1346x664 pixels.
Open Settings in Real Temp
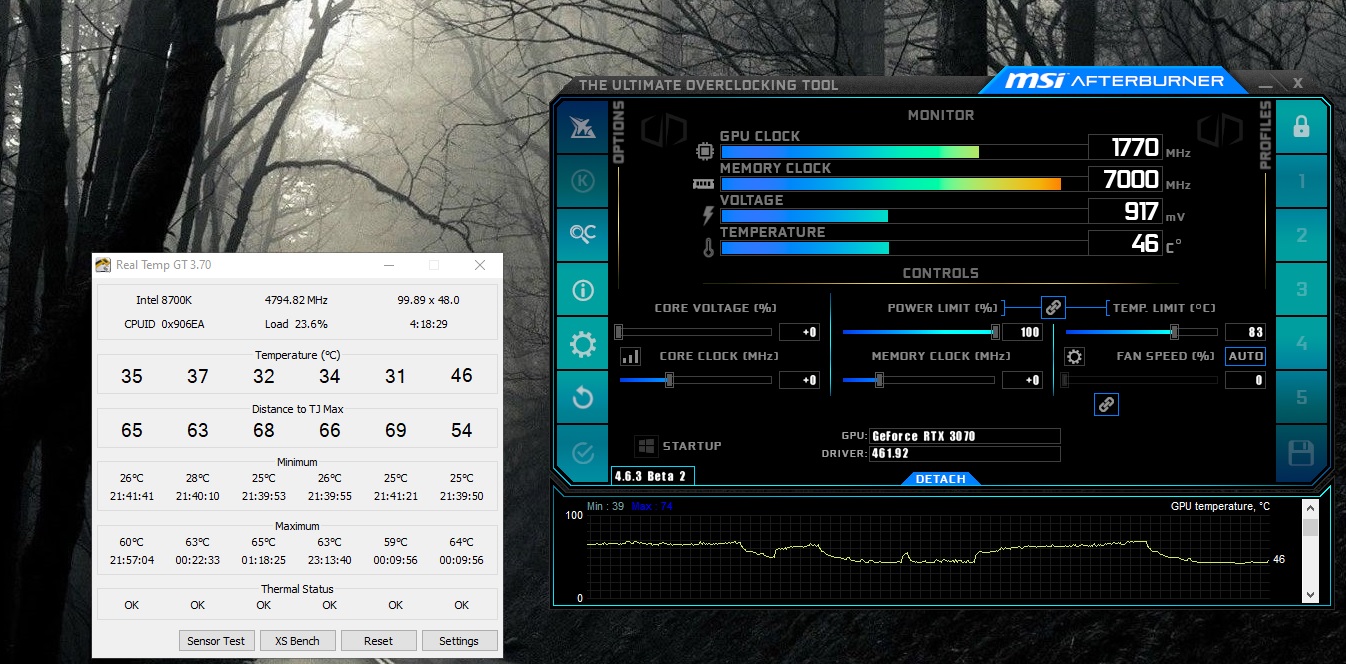tap(459, 641)
